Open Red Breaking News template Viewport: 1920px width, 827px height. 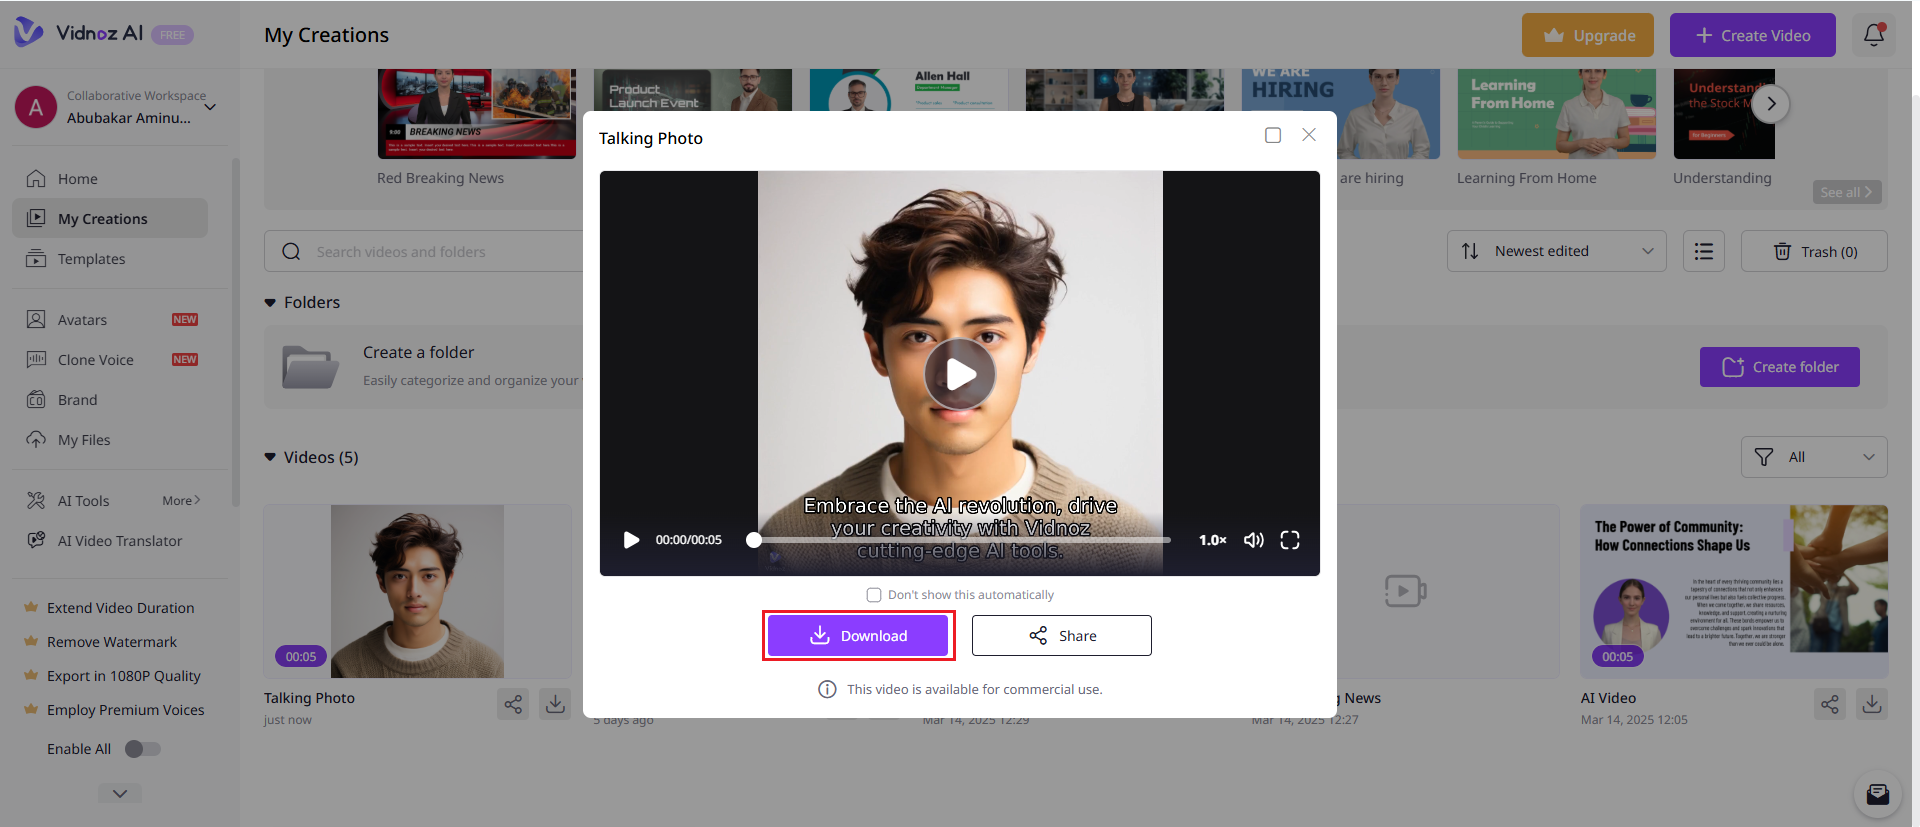(x=477, y=114)
